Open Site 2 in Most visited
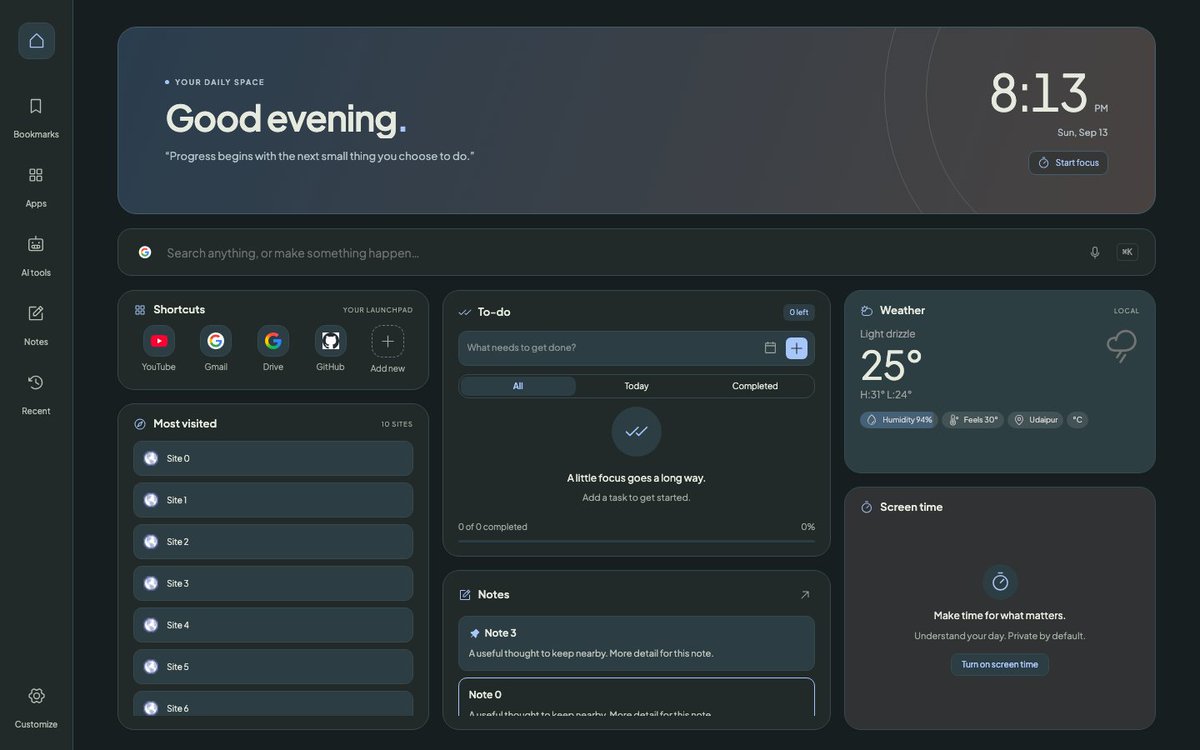Viewport: 1200px width, 750px height. [273, 542]
